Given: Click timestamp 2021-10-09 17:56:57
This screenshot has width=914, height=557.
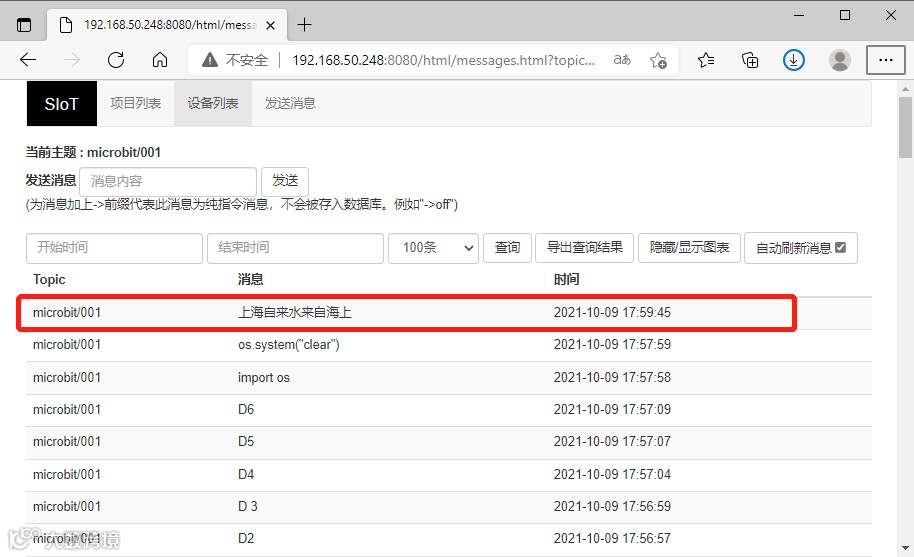Looking at the screenshot, I should coord(612,538).
